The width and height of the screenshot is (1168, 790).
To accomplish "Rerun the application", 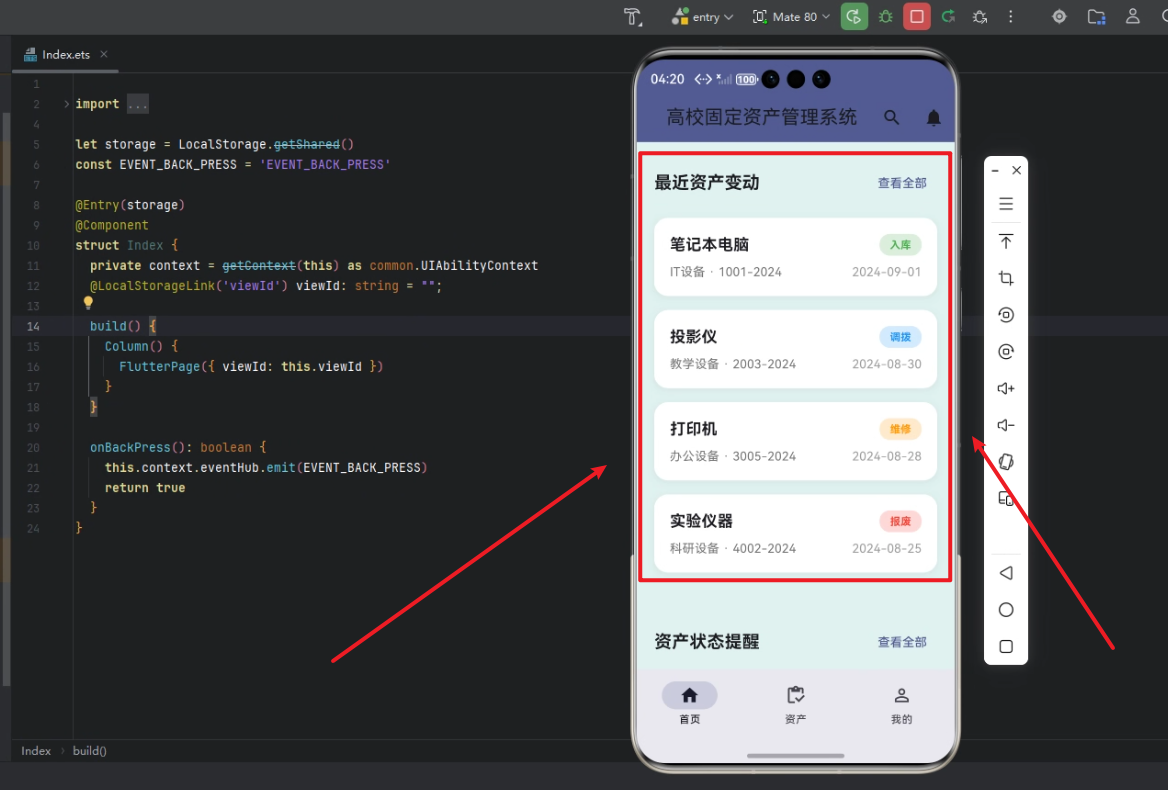I will pos(948,17).
